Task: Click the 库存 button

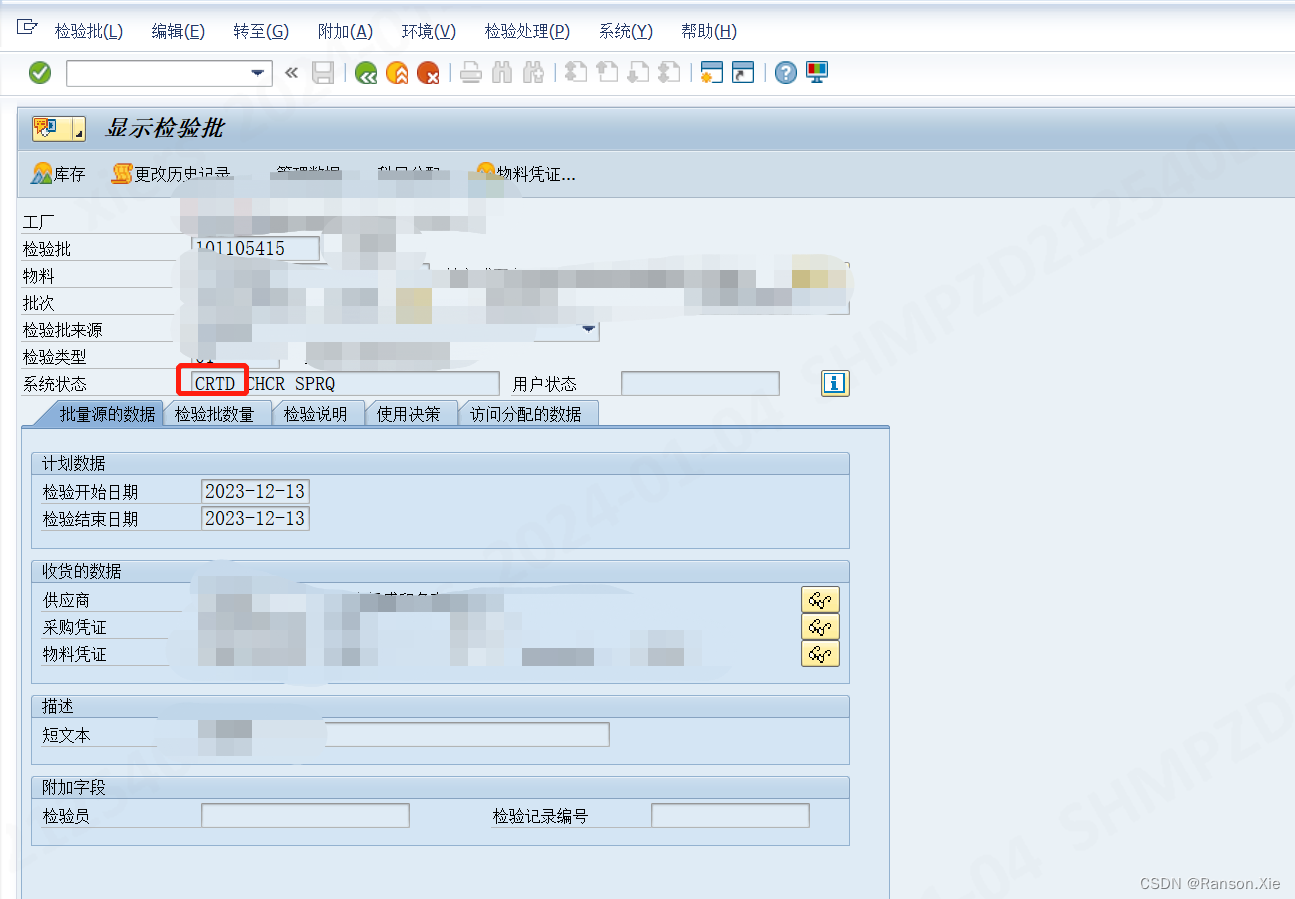Action: point(58,174)
